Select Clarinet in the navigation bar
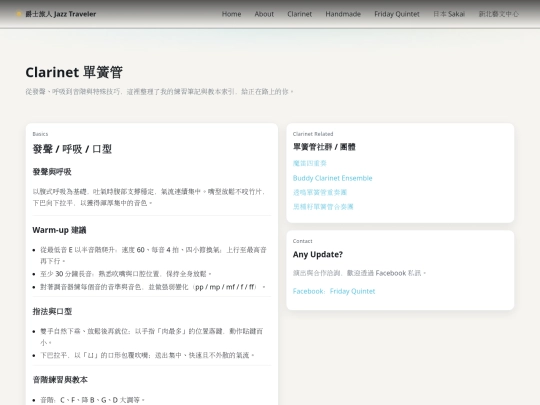Screen dimensions: 540x405 [x=300, y=14]
